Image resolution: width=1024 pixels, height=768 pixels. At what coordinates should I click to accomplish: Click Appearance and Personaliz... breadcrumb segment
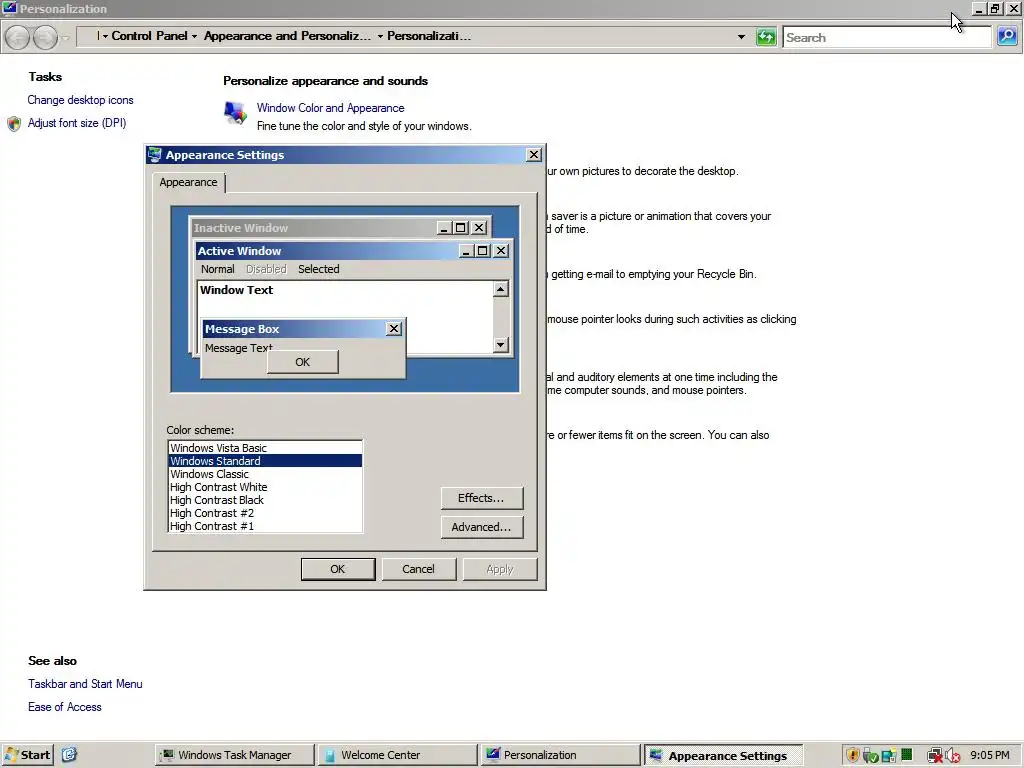click(287, 36)
